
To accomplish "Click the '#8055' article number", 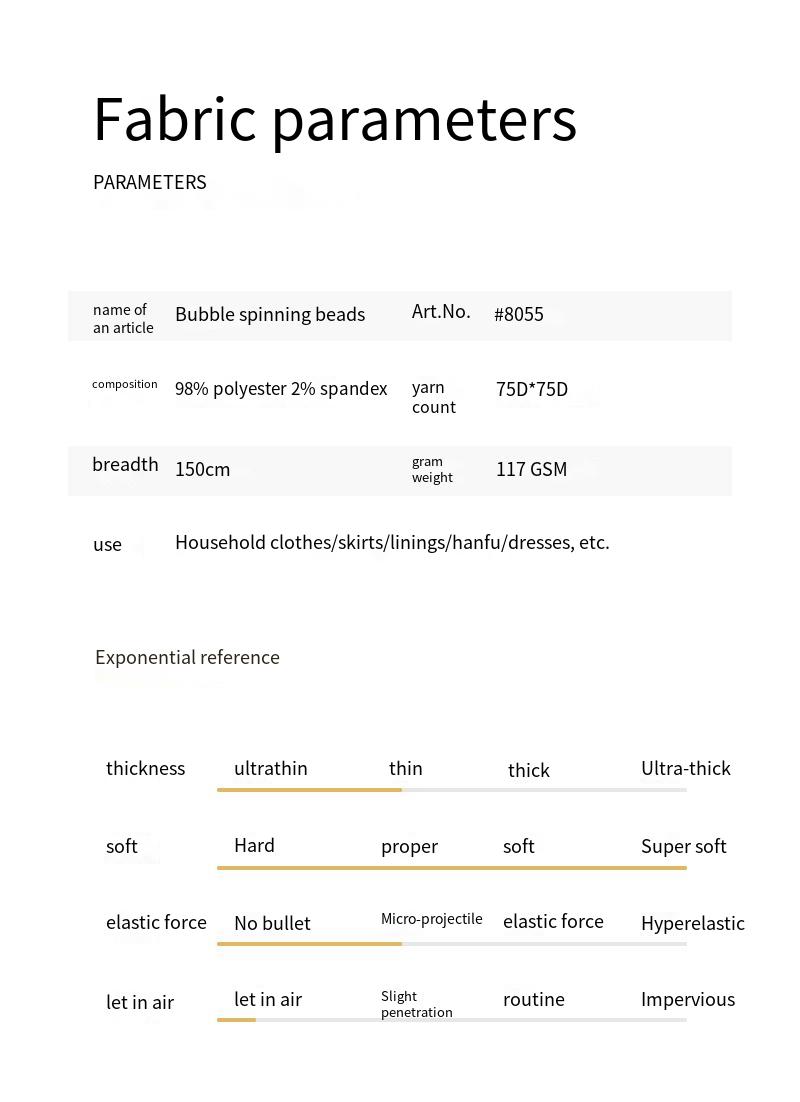I will pyautogui.click(x=519, y=314).
